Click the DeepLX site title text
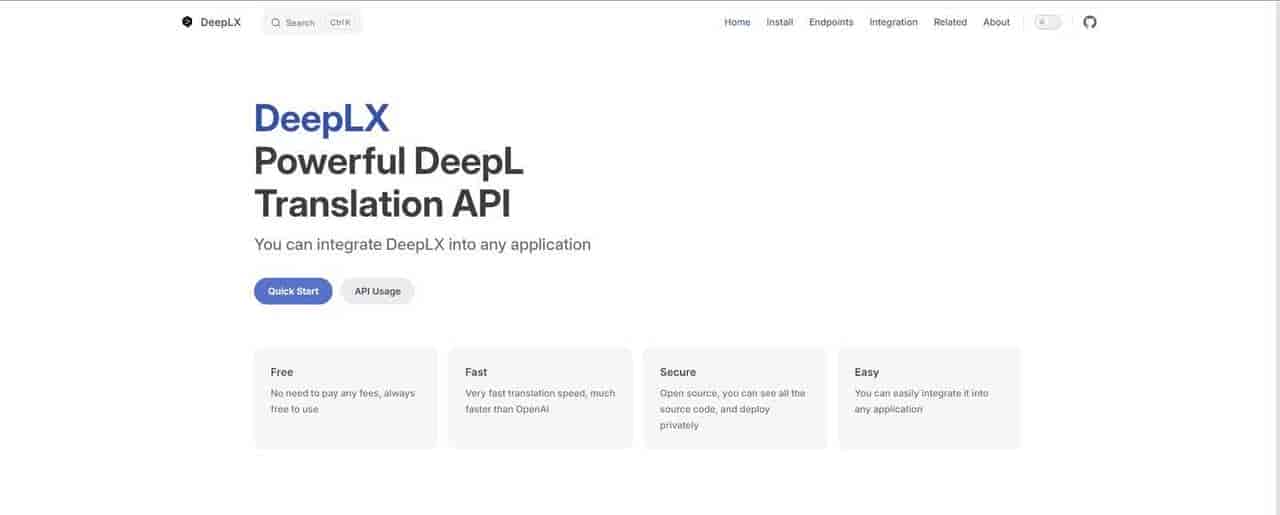The height and width of the screenshot is (515, 1280). coord(220,22)
